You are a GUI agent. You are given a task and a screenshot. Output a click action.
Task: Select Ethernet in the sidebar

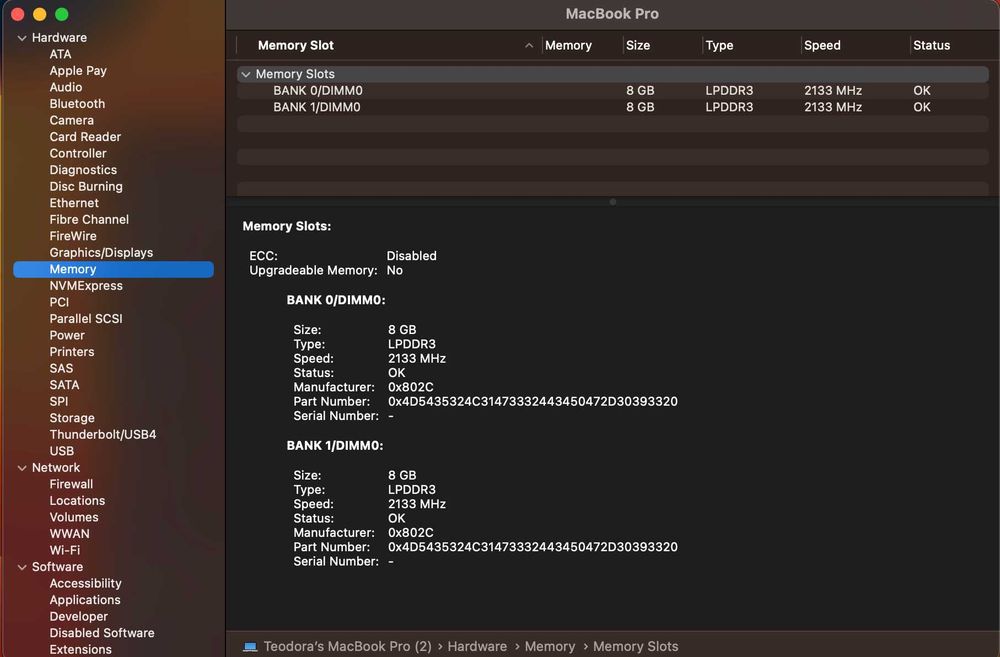[x=74, y=203]
